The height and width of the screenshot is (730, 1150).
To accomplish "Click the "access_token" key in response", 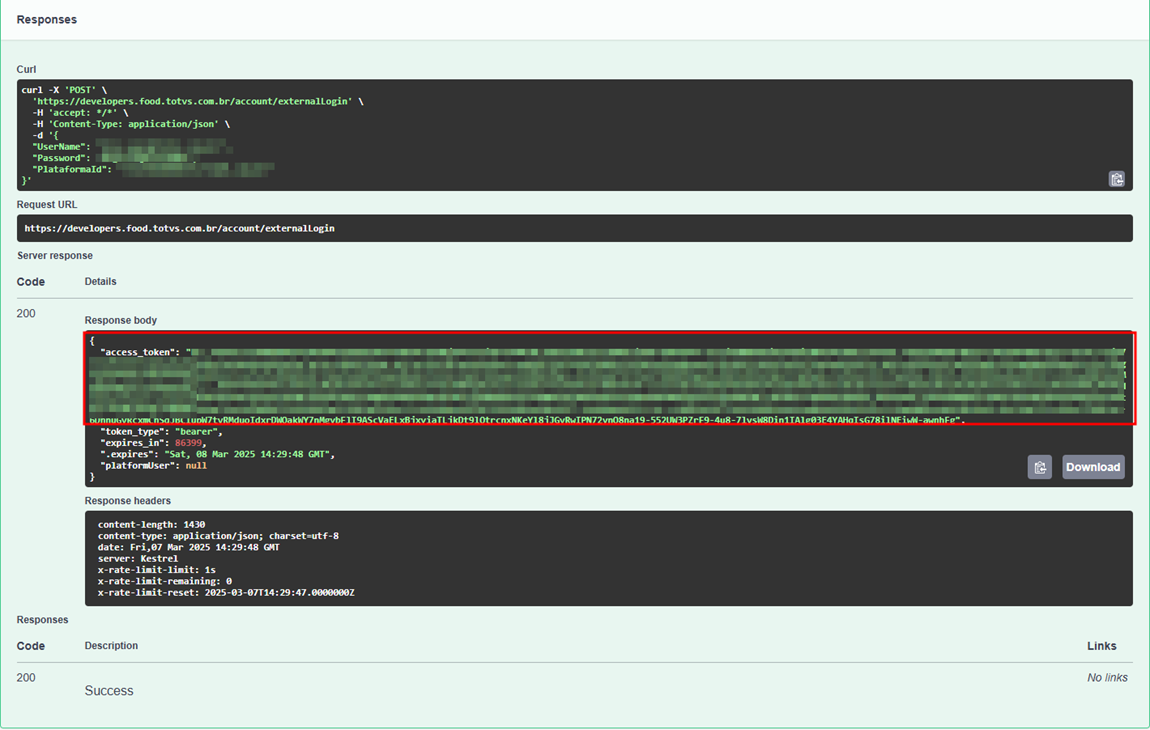I will (x=139, y=352).
